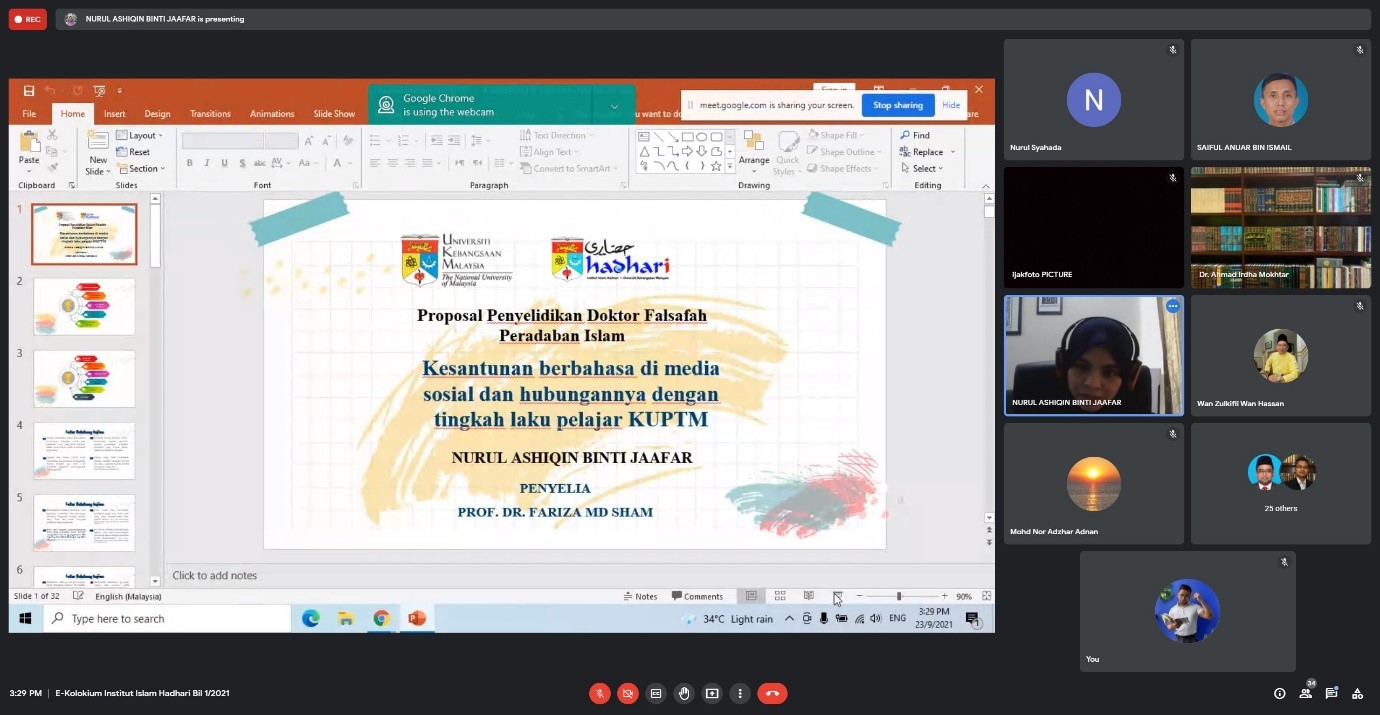The image size is (1380, 715).
Task: Unmute the microphone in Meet
Action: (600, 693)
